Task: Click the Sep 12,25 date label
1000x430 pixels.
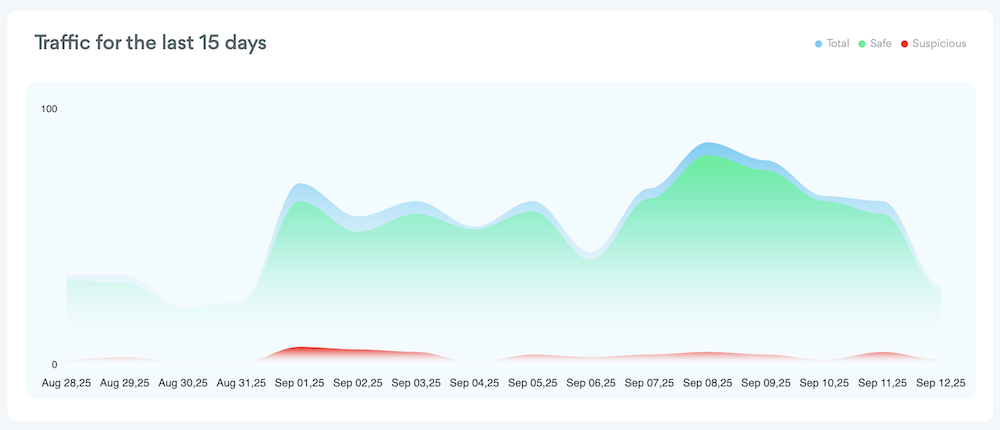Action: point(940,383)
